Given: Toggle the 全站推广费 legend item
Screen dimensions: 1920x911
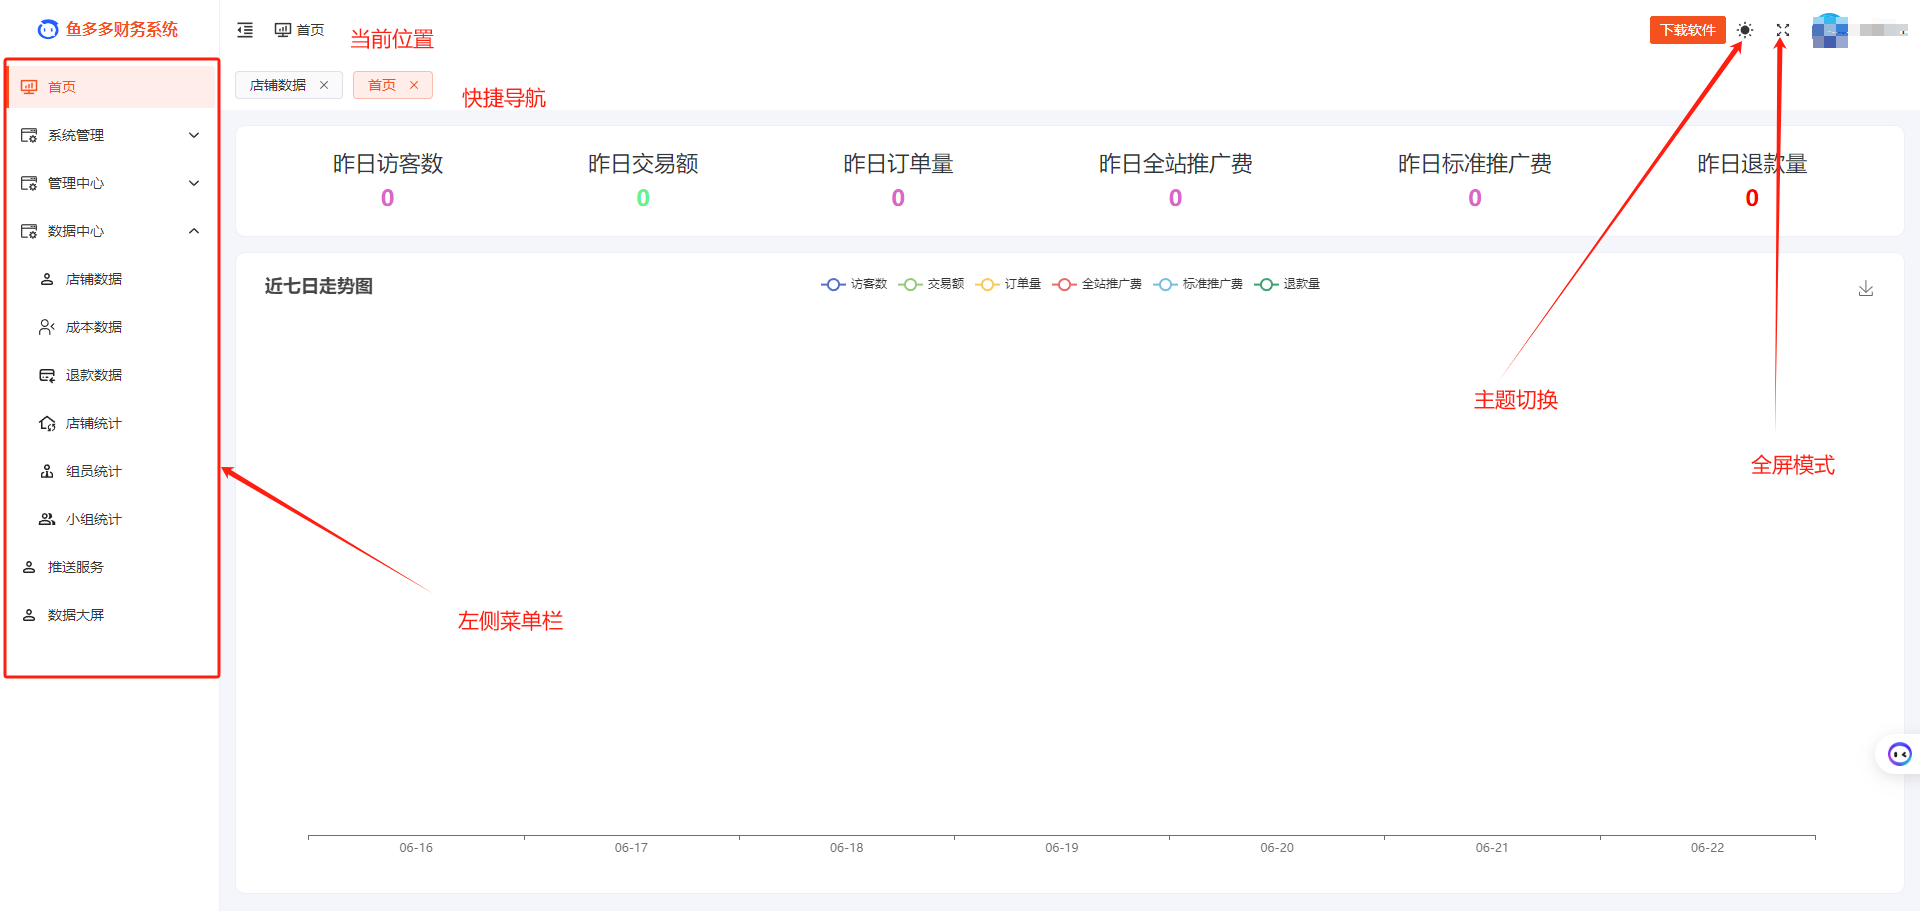Looking at the screenshot, I should [x=1098, y=284].
